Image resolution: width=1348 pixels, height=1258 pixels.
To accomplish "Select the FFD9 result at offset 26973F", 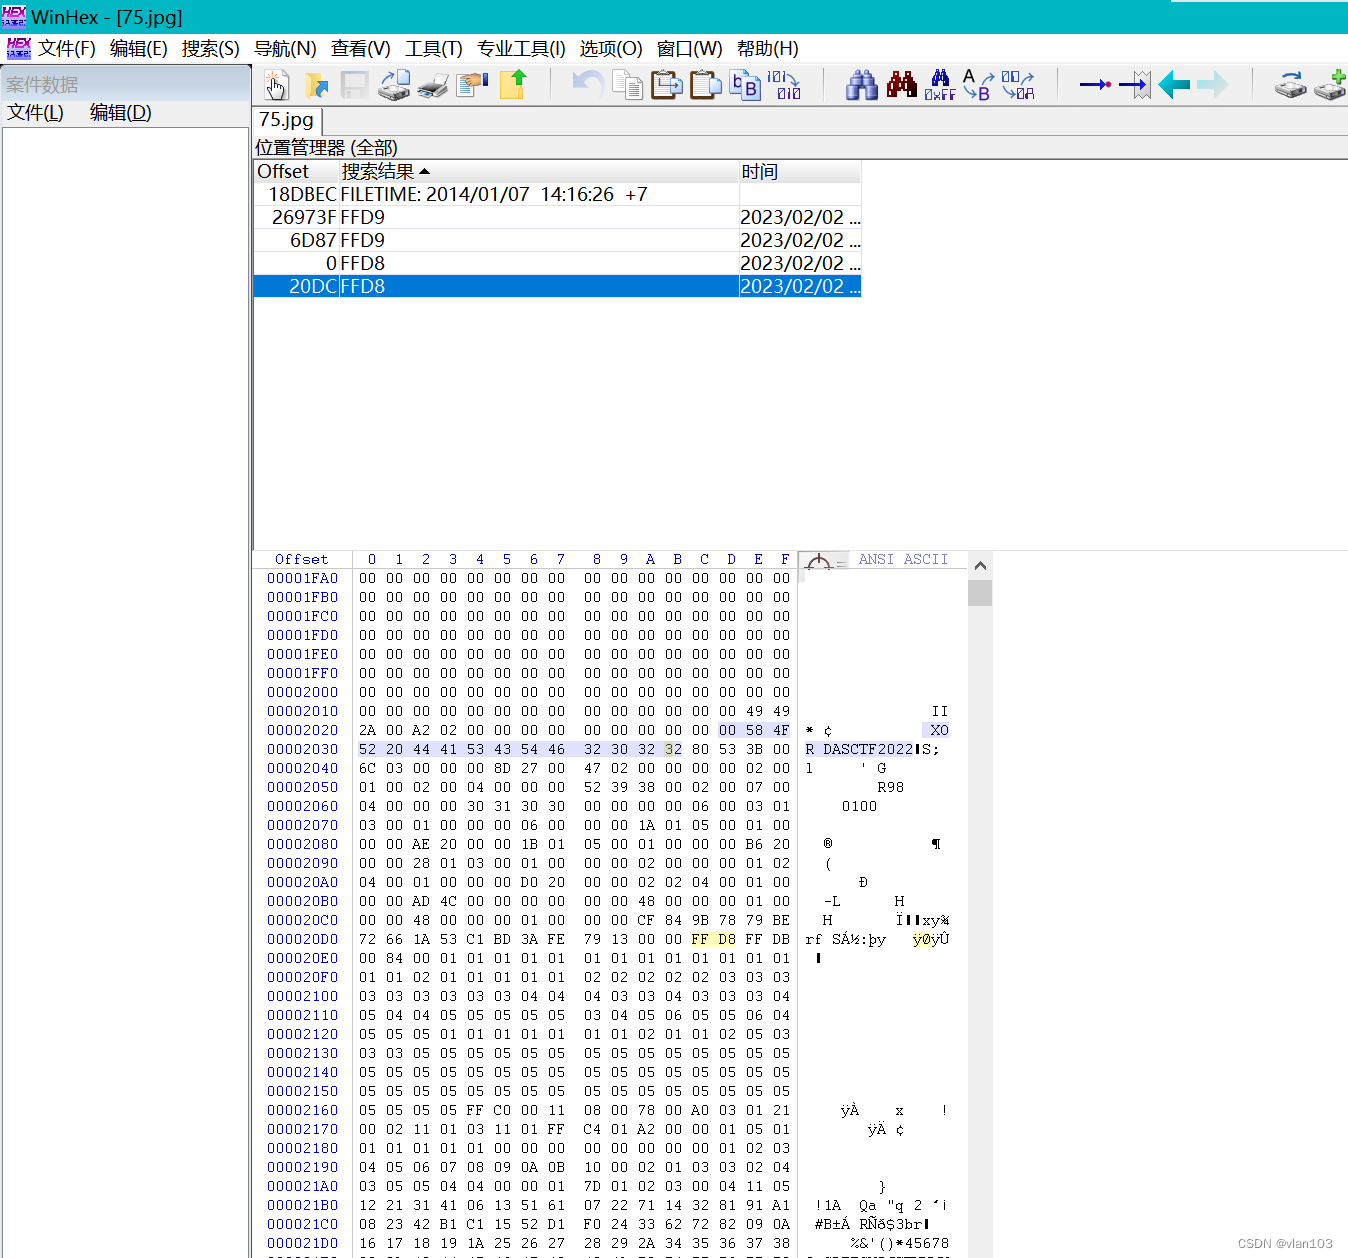I will click(x=558, y=217).
